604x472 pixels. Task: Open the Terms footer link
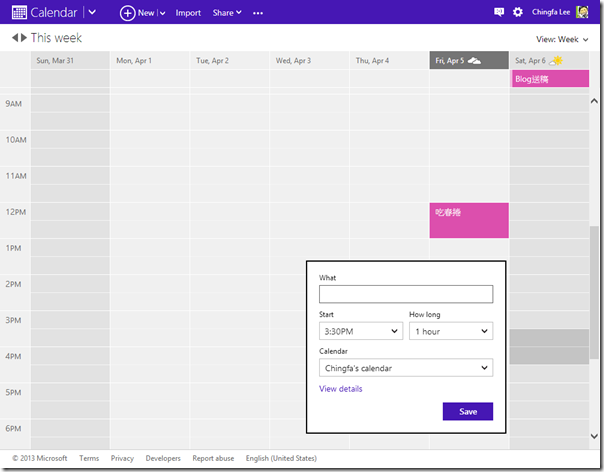(89, 458)
